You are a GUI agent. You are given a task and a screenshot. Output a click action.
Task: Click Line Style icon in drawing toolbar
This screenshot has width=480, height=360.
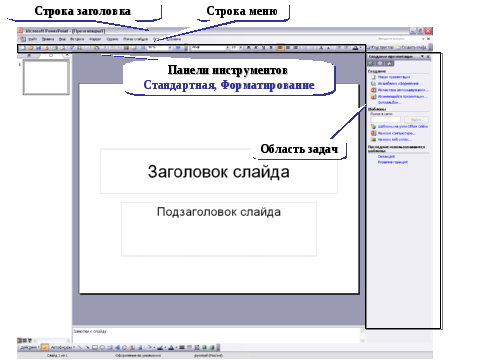click(182, 347)
